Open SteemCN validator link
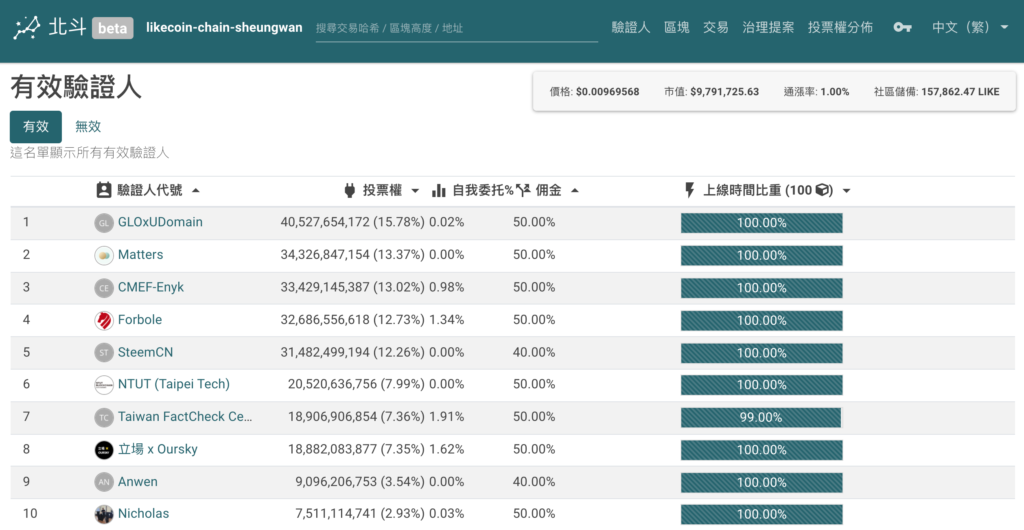Image resolution: width=1024 pixels, height=530 pixels. point(145,352)
